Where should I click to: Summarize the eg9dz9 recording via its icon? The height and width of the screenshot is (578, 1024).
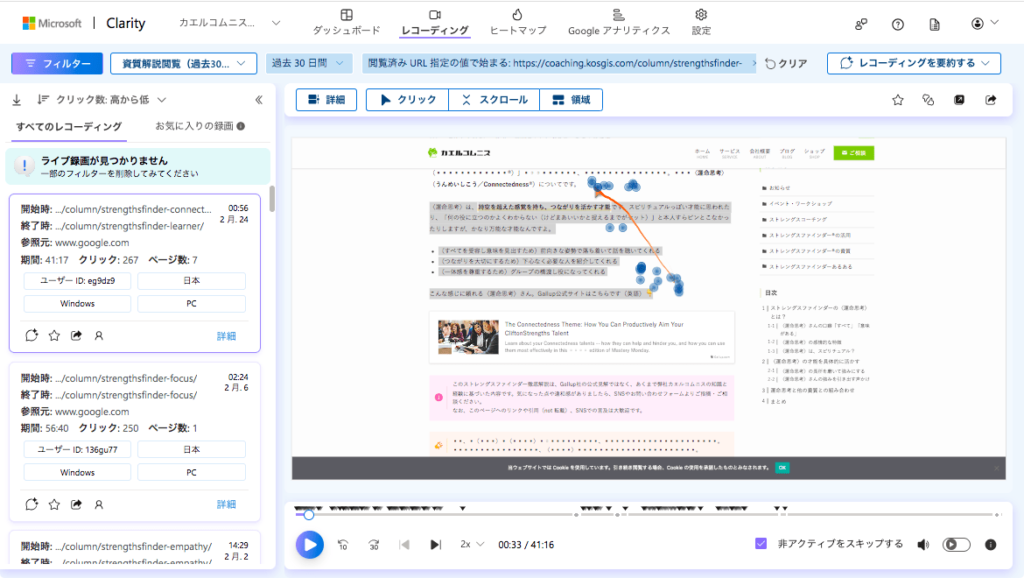(x=31, y=335)
